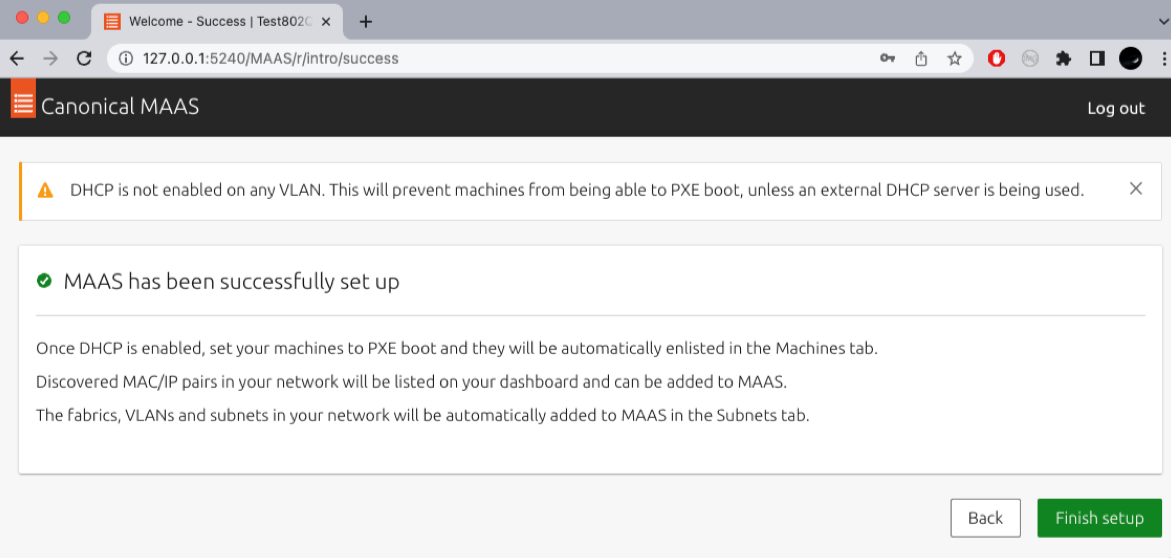
Task: Click the Finish setup button
Action: (x=1099, y=518)
